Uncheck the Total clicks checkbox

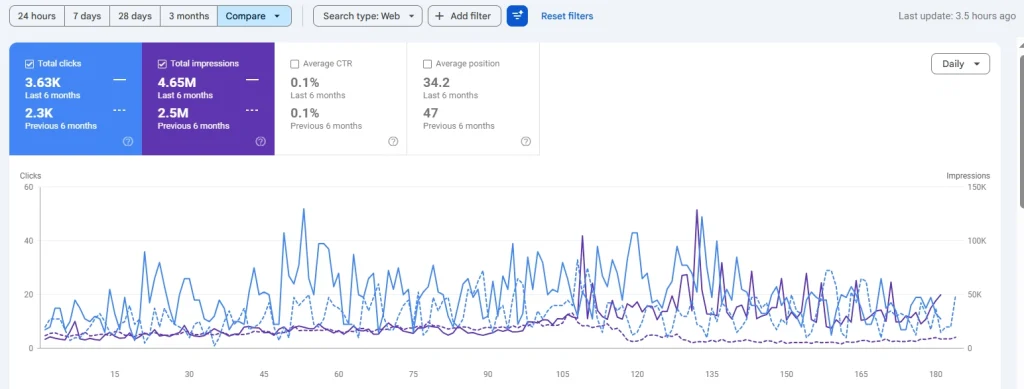[x=29, y=64]
